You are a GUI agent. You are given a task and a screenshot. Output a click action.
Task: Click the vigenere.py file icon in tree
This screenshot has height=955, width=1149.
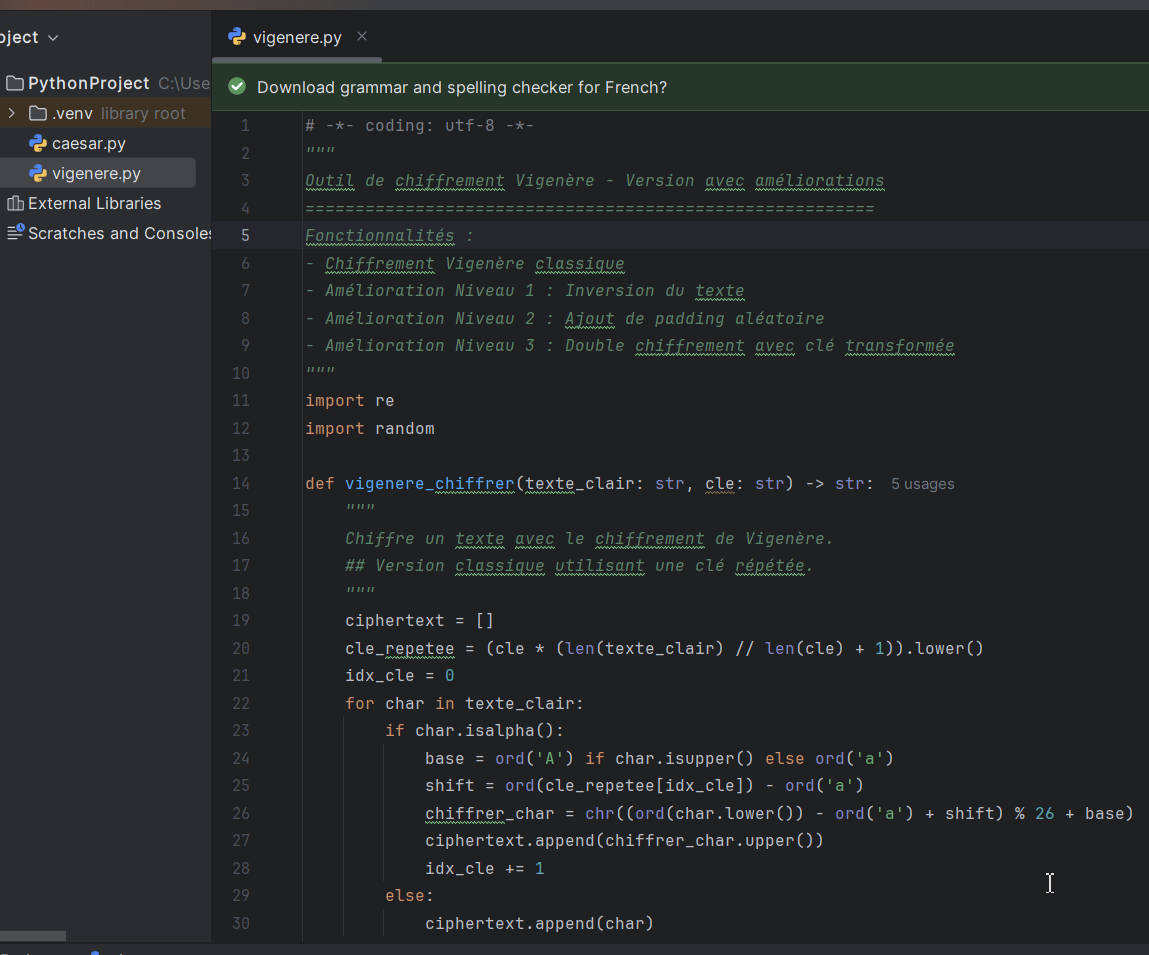tap(38, 174)
